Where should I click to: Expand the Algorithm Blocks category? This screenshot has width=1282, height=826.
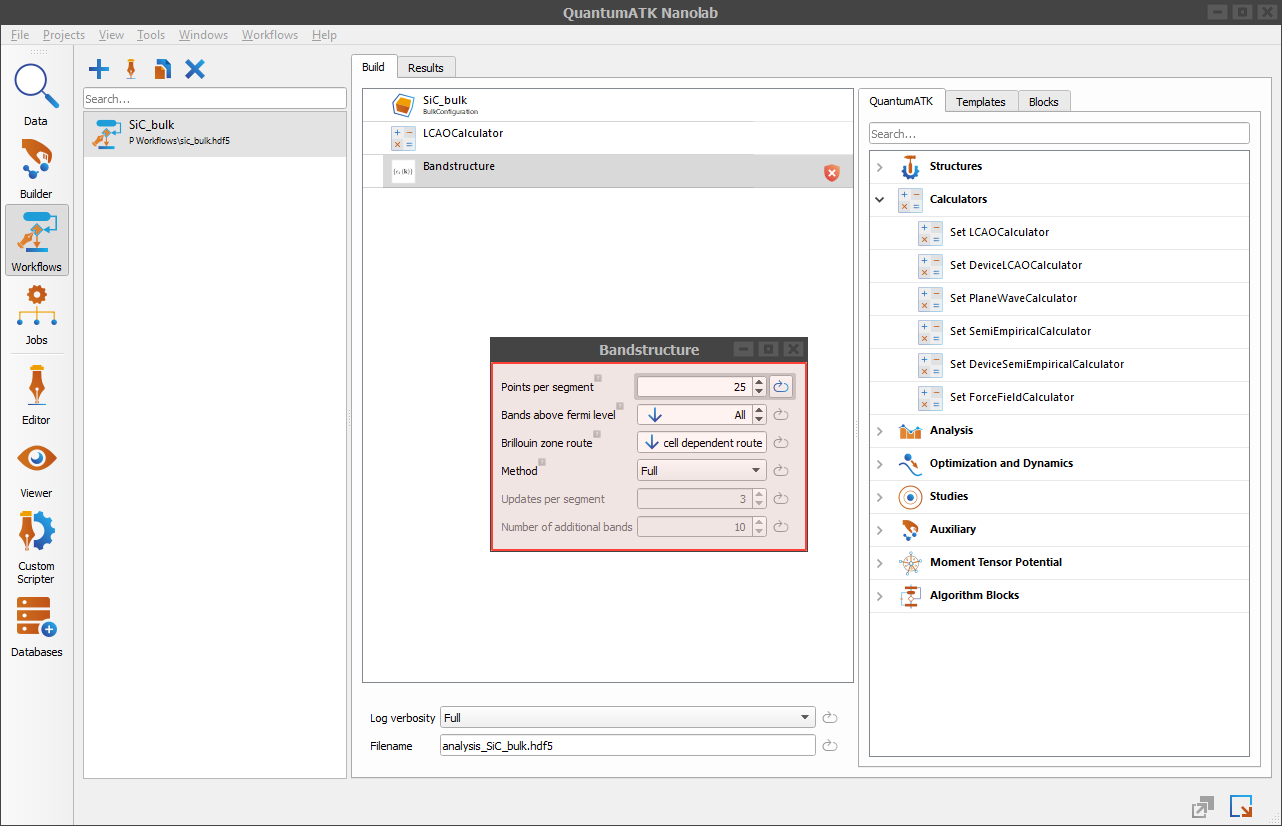click(x=880, y=596)
